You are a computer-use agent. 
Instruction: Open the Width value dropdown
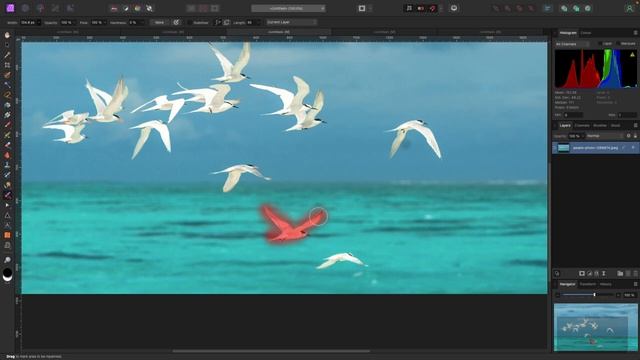coord(39,22)
